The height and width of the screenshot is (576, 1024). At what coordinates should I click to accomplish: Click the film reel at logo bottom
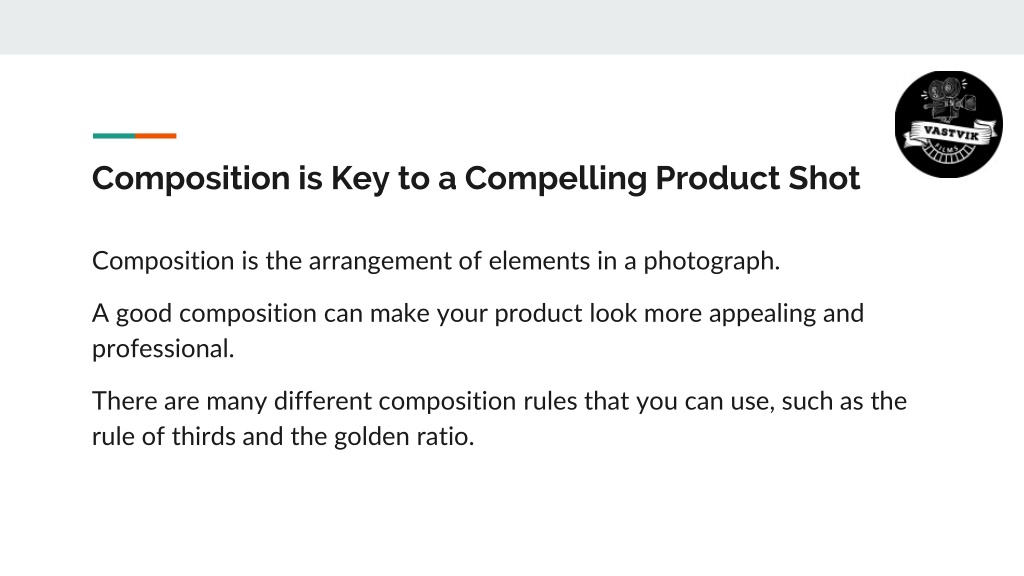pyautogui.click(x=948, y=154)
